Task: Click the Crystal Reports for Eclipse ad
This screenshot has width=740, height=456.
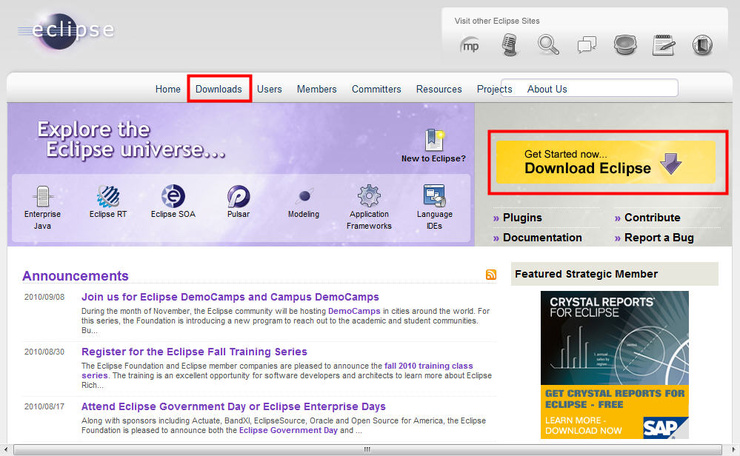Action: [614, 364]
